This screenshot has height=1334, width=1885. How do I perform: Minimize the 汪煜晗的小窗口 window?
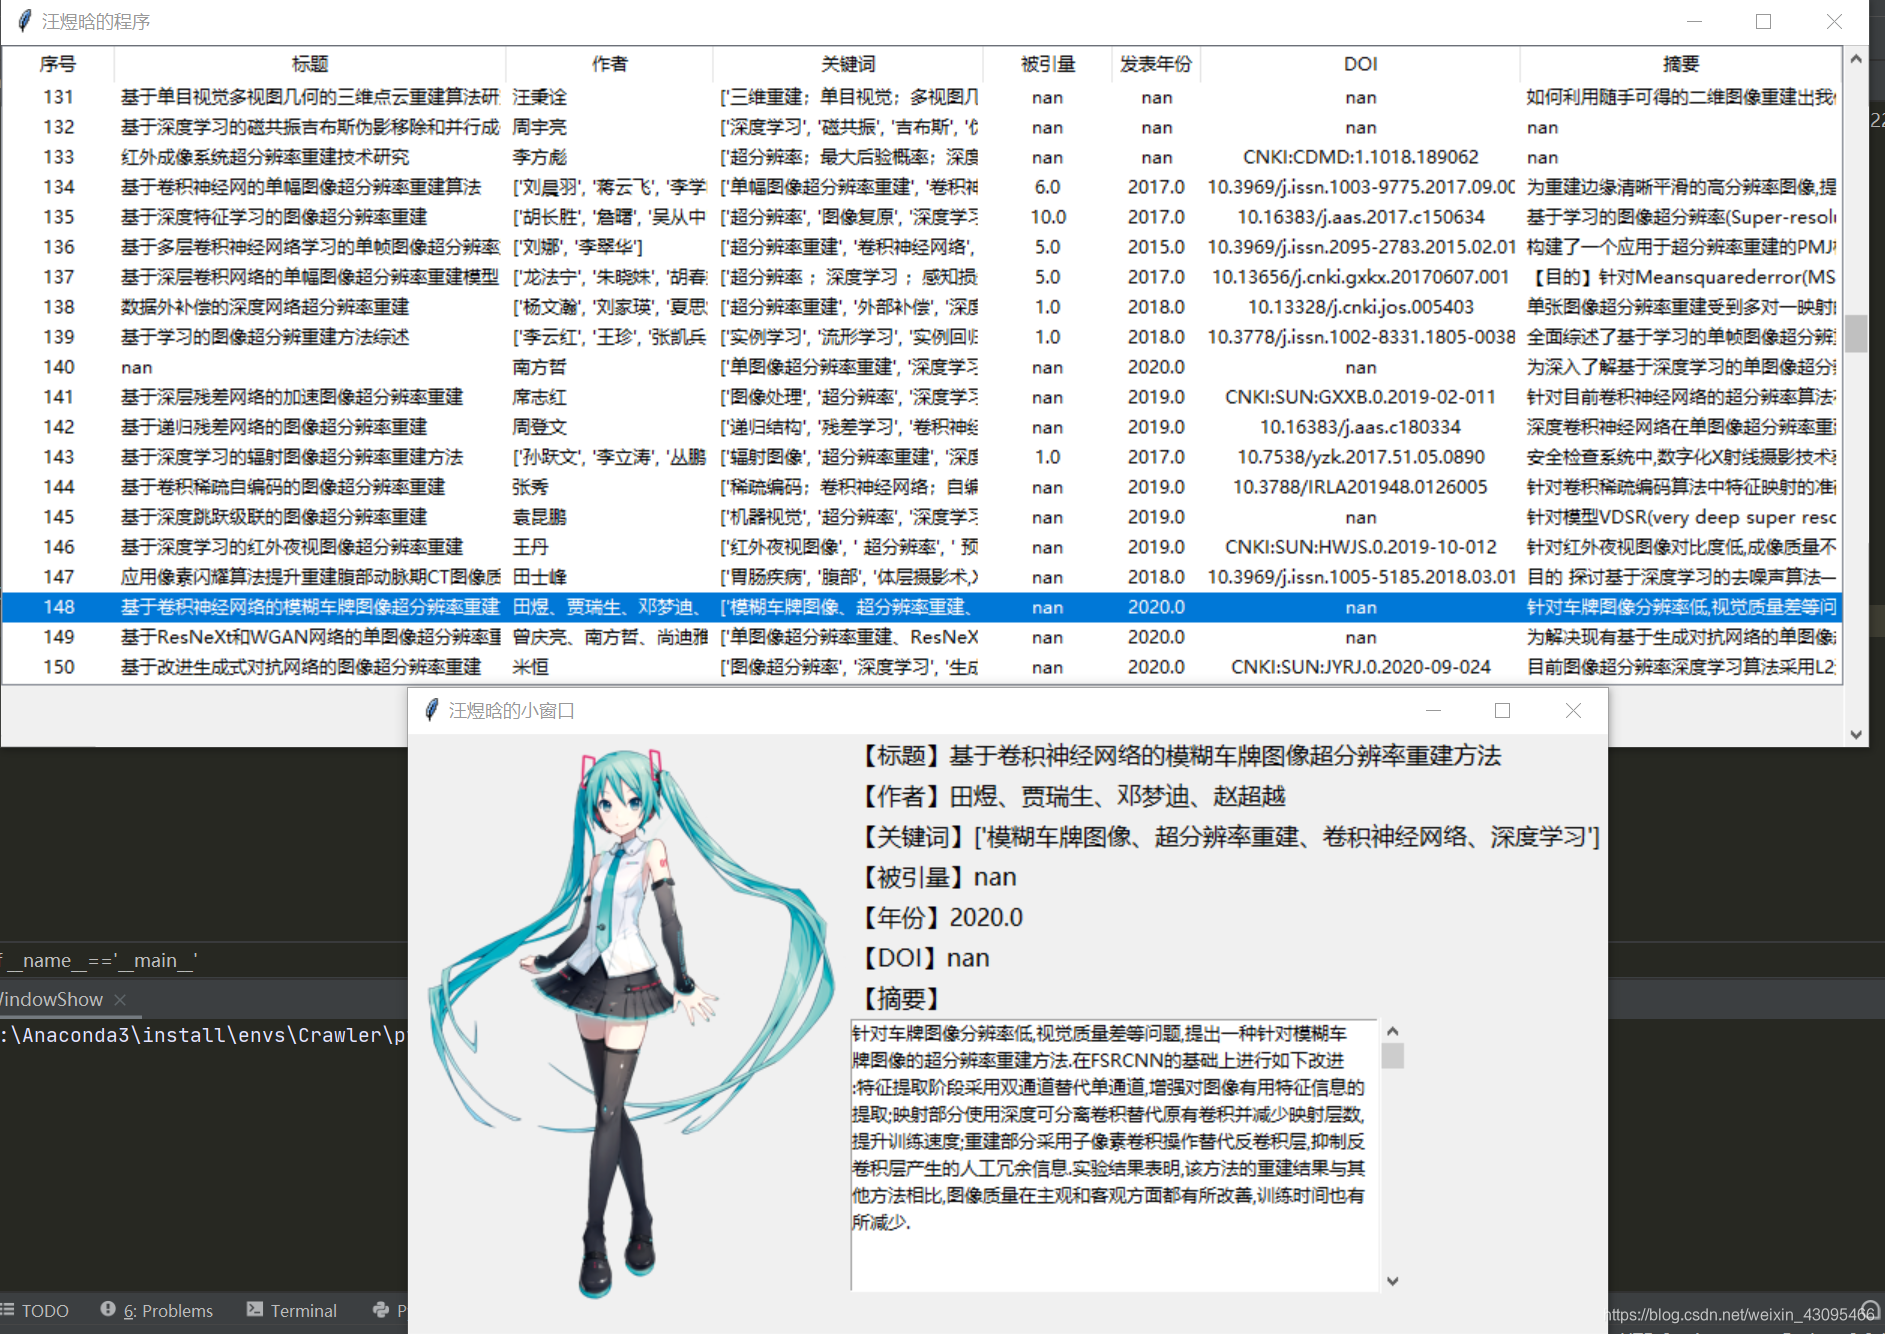coord(1433,710)
